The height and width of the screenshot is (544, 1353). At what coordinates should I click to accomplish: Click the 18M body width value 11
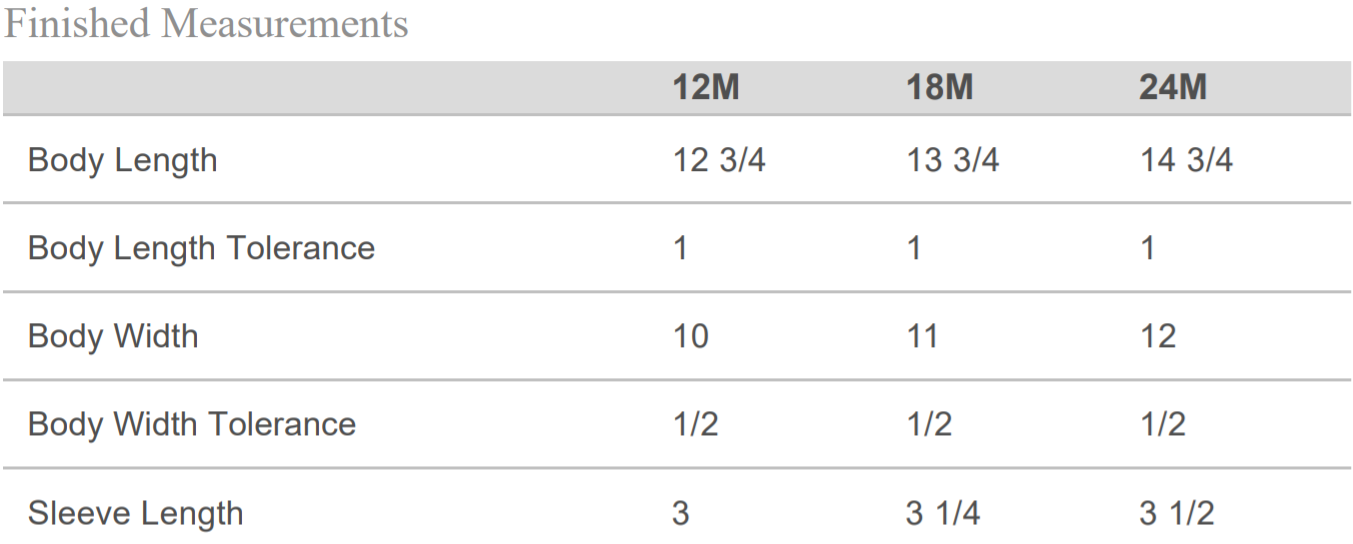pos(923,336)
